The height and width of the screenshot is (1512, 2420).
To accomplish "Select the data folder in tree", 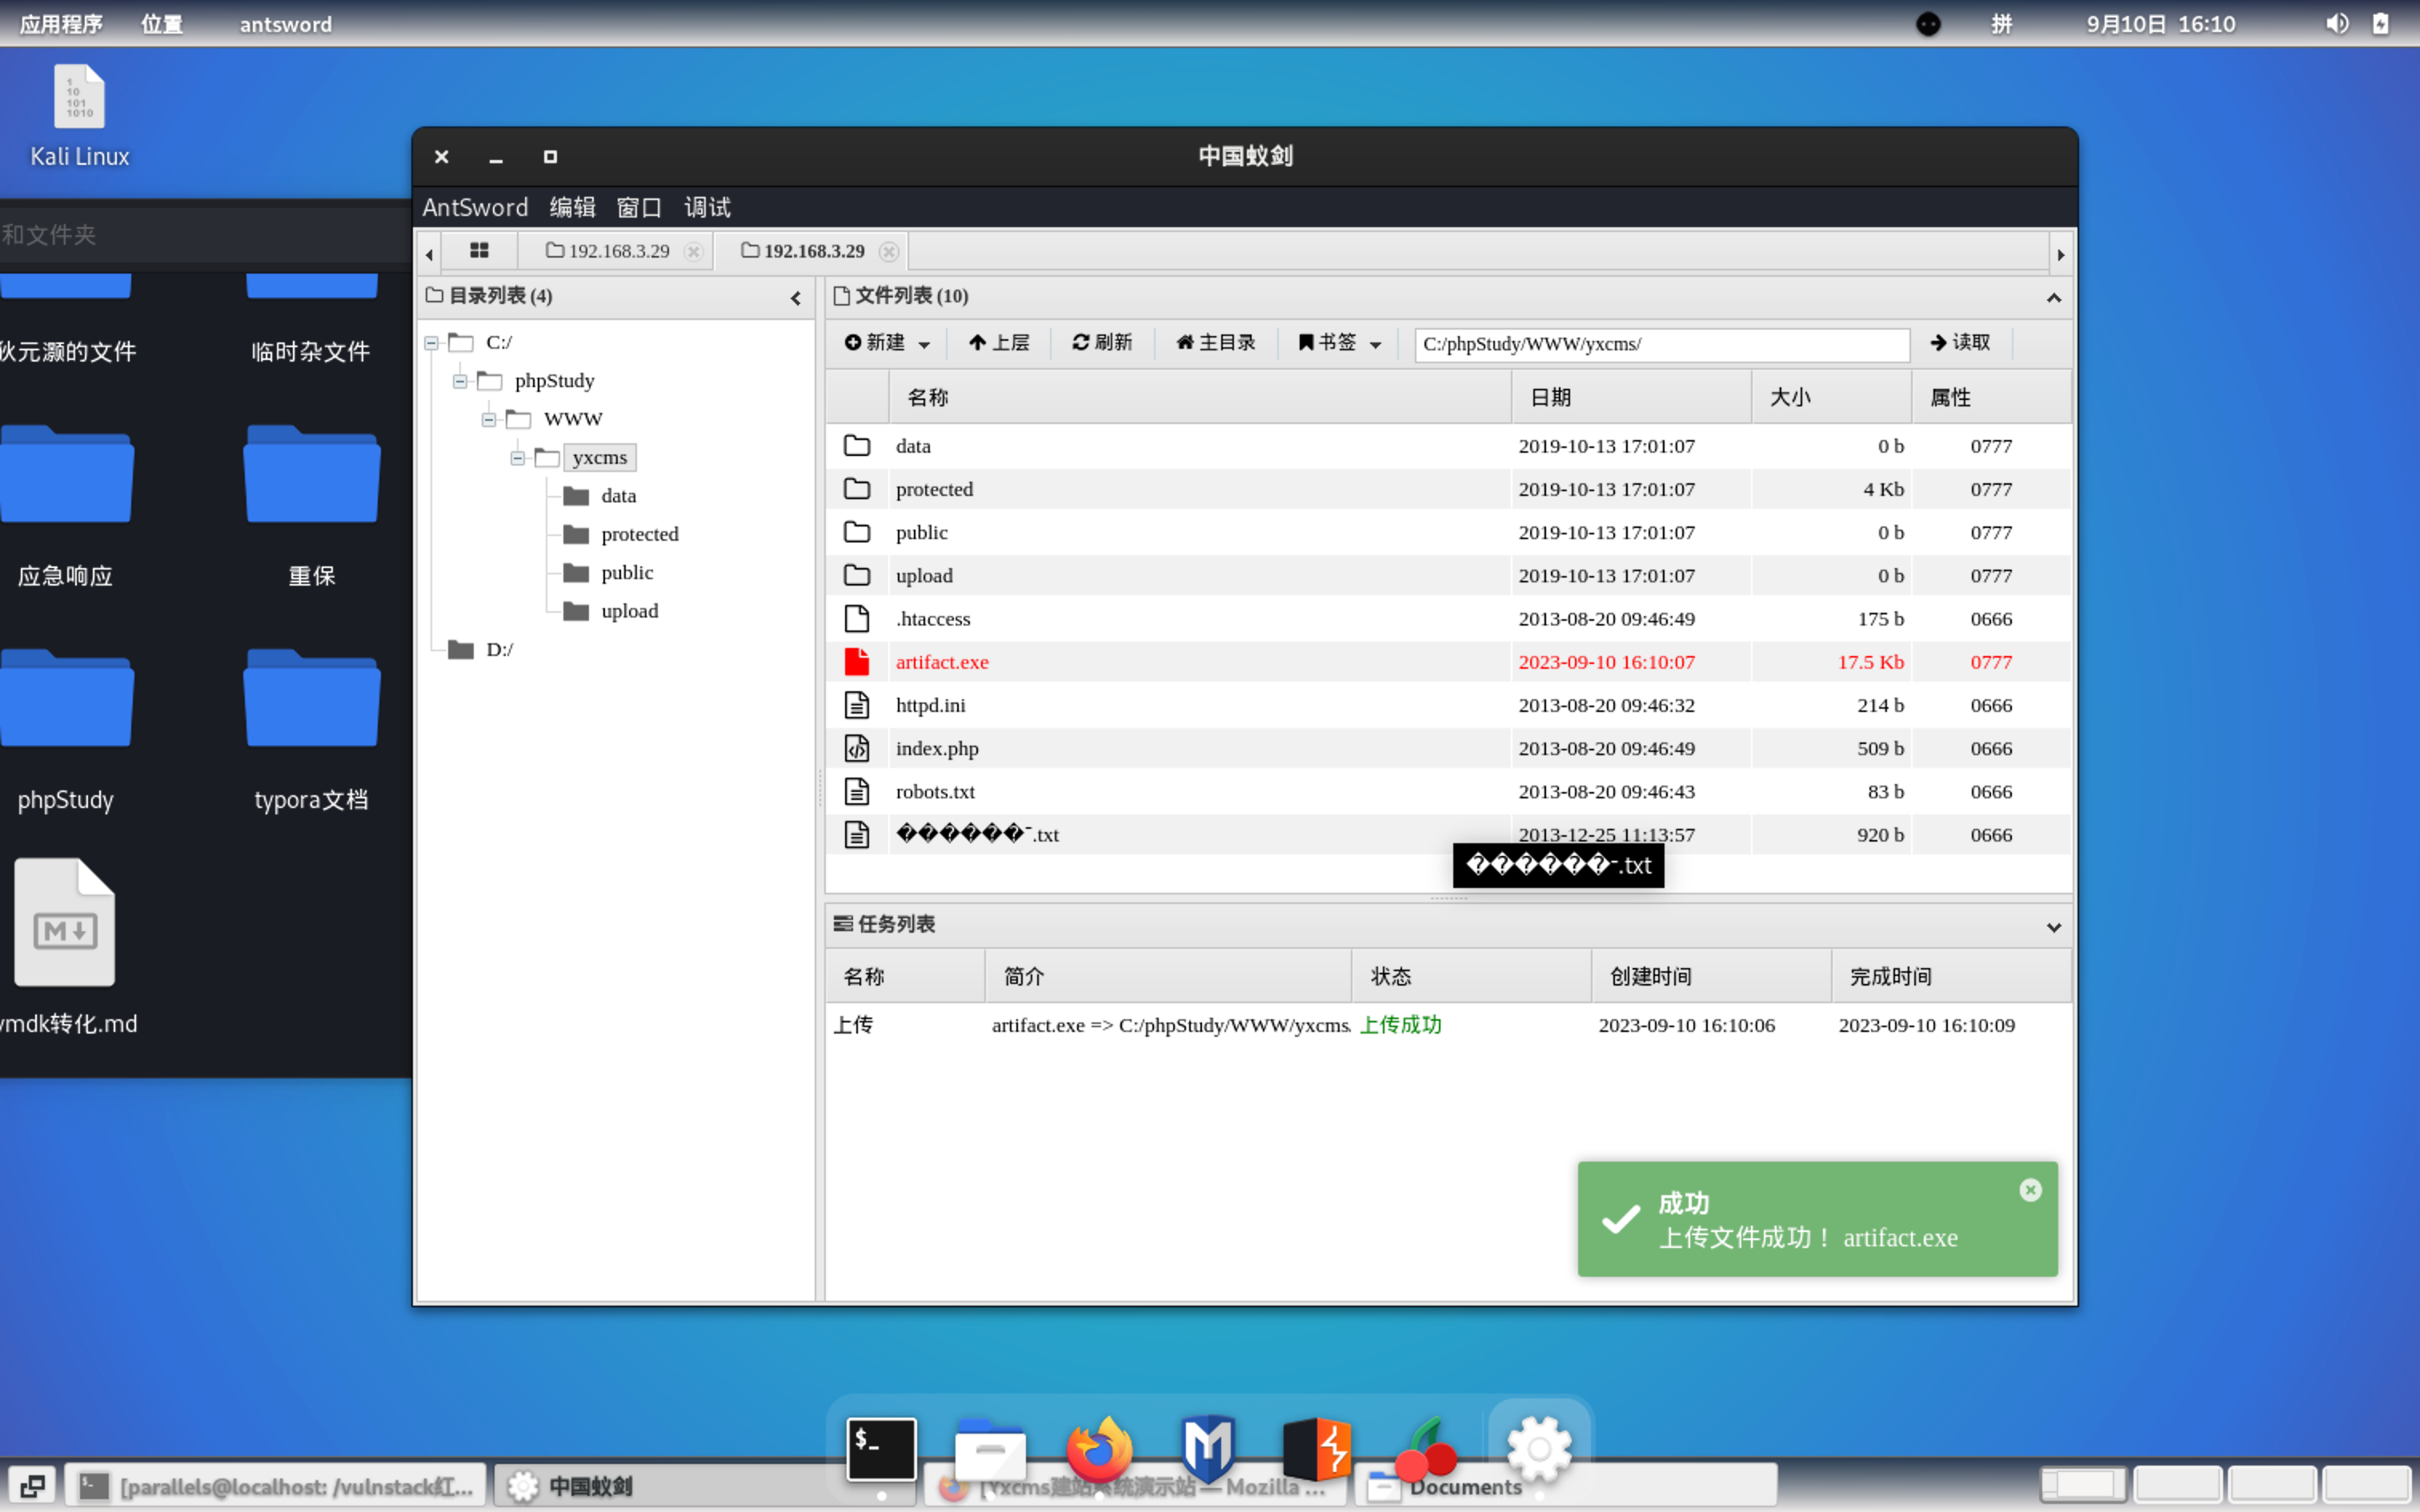I will point(618,496).
